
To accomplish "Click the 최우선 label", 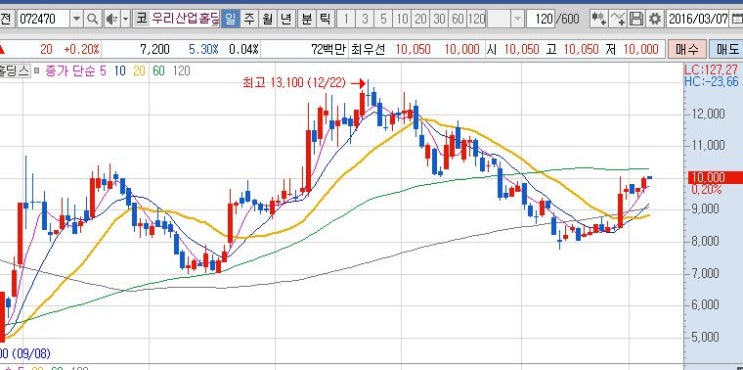I will (368, 49).
